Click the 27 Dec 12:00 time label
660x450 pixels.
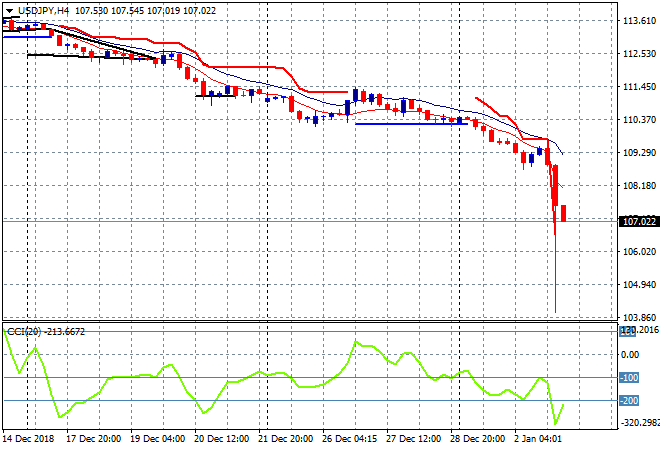click(413, 439)
